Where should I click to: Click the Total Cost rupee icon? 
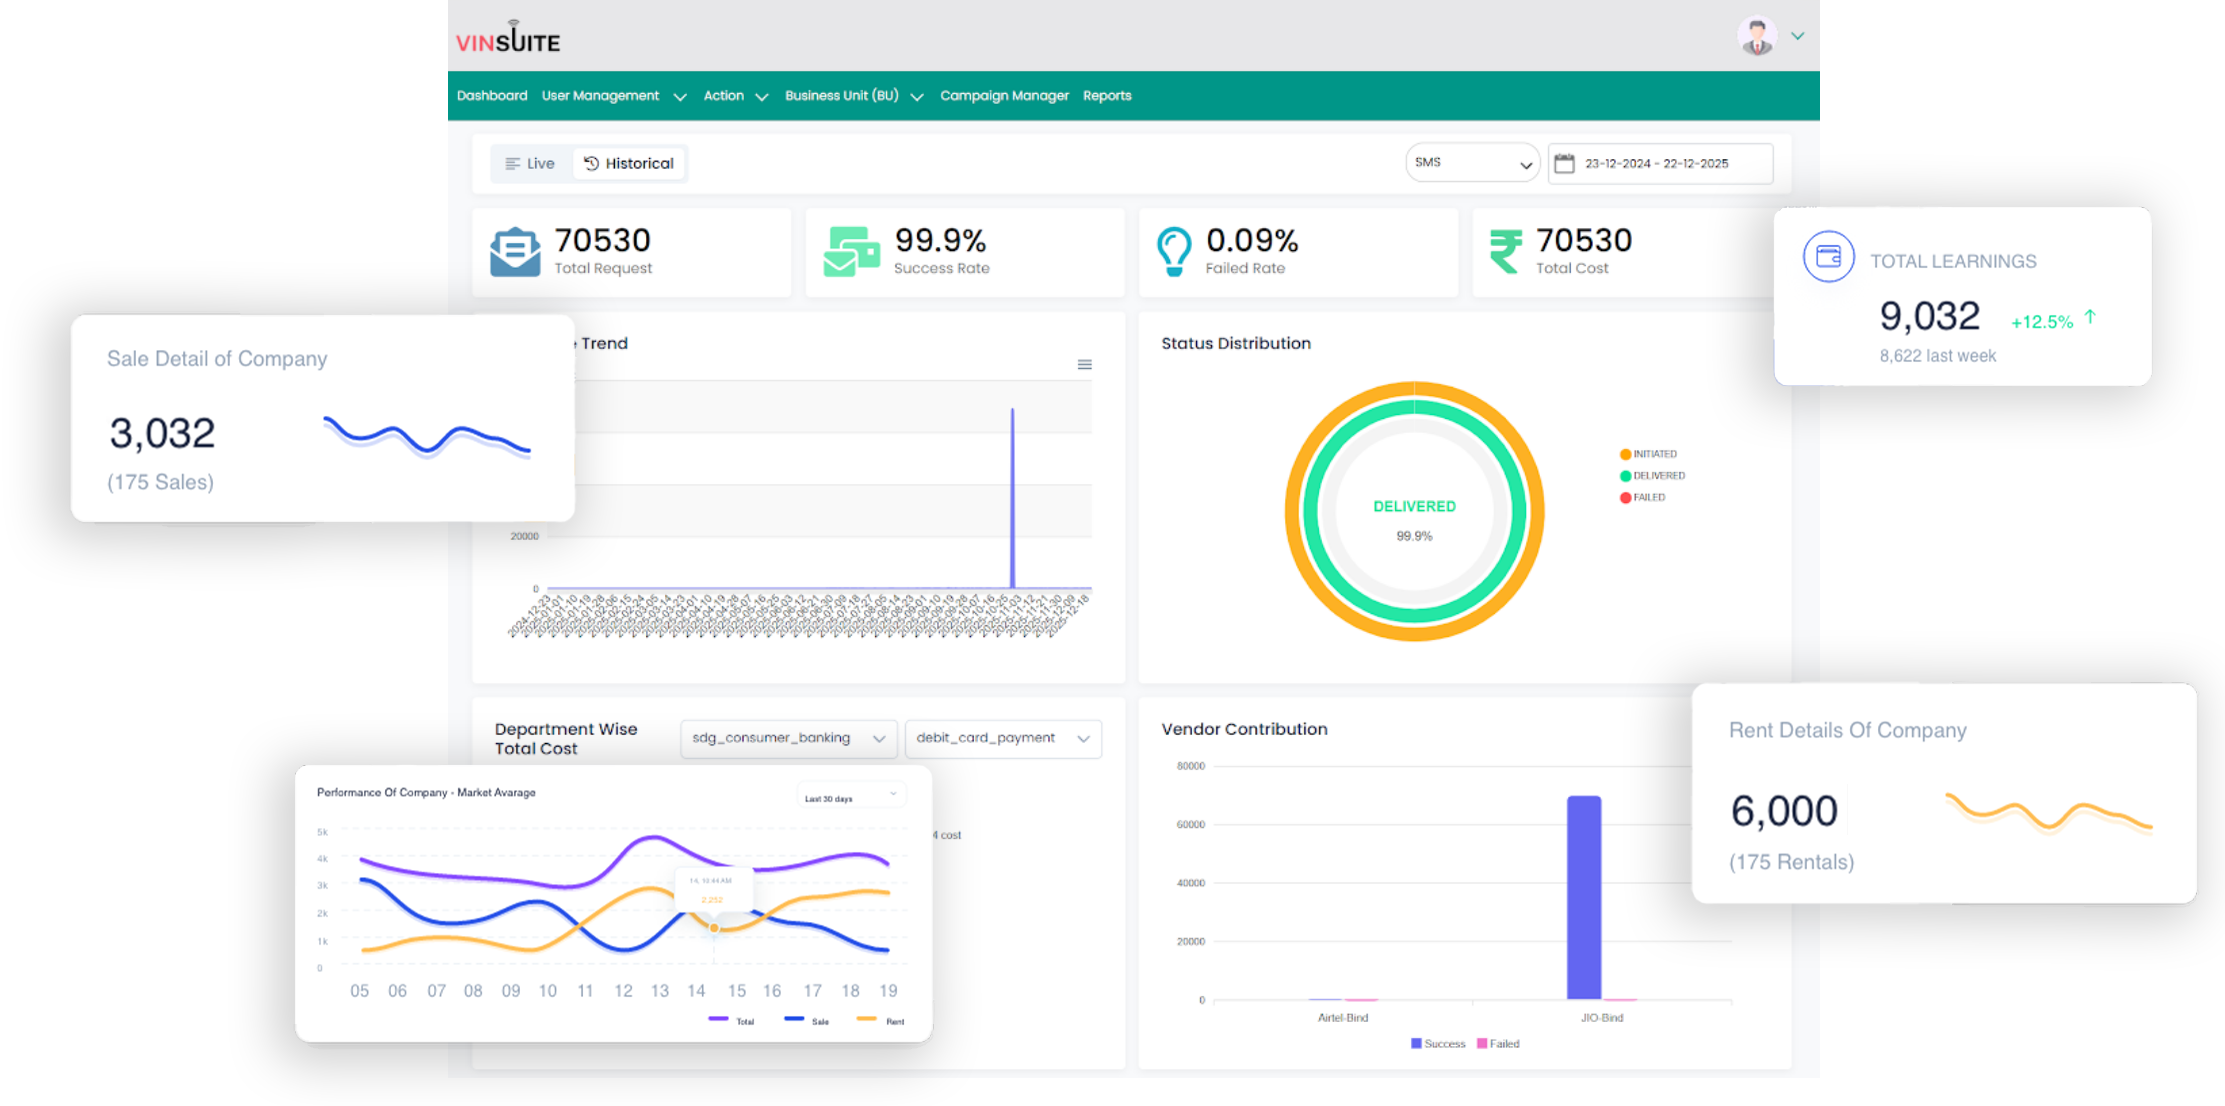click(1505, 251)
